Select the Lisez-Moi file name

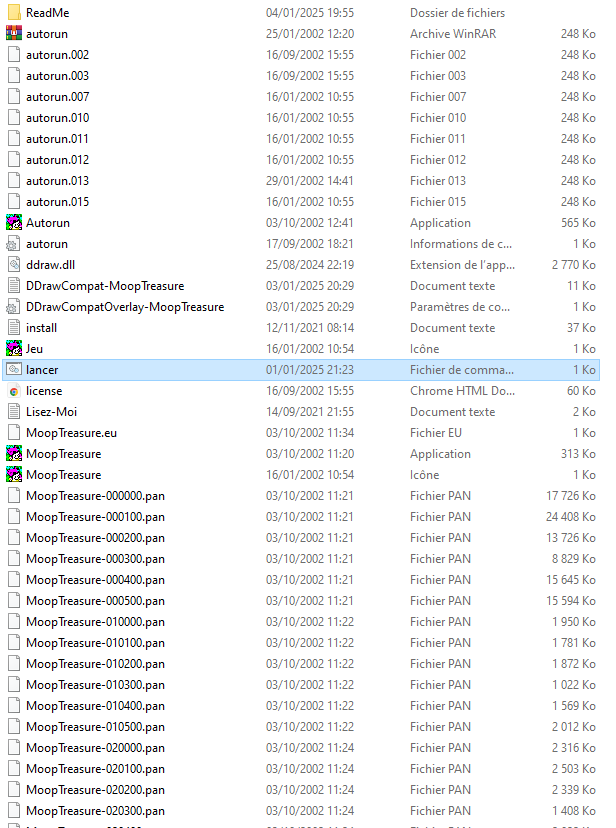[x=52, y=412]
